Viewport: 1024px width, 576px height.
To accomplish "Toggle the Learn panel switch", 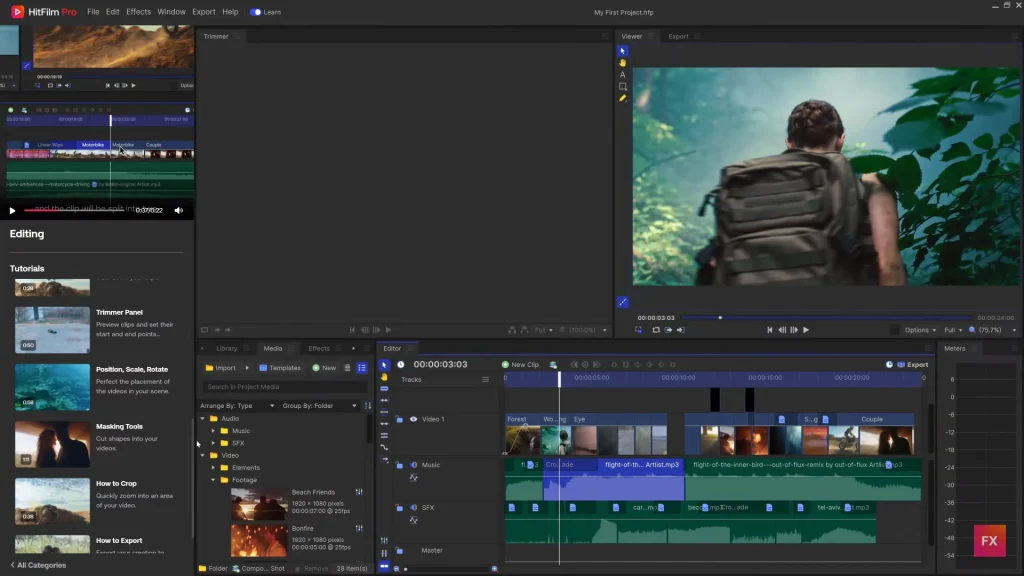I will tap(255, 12).
